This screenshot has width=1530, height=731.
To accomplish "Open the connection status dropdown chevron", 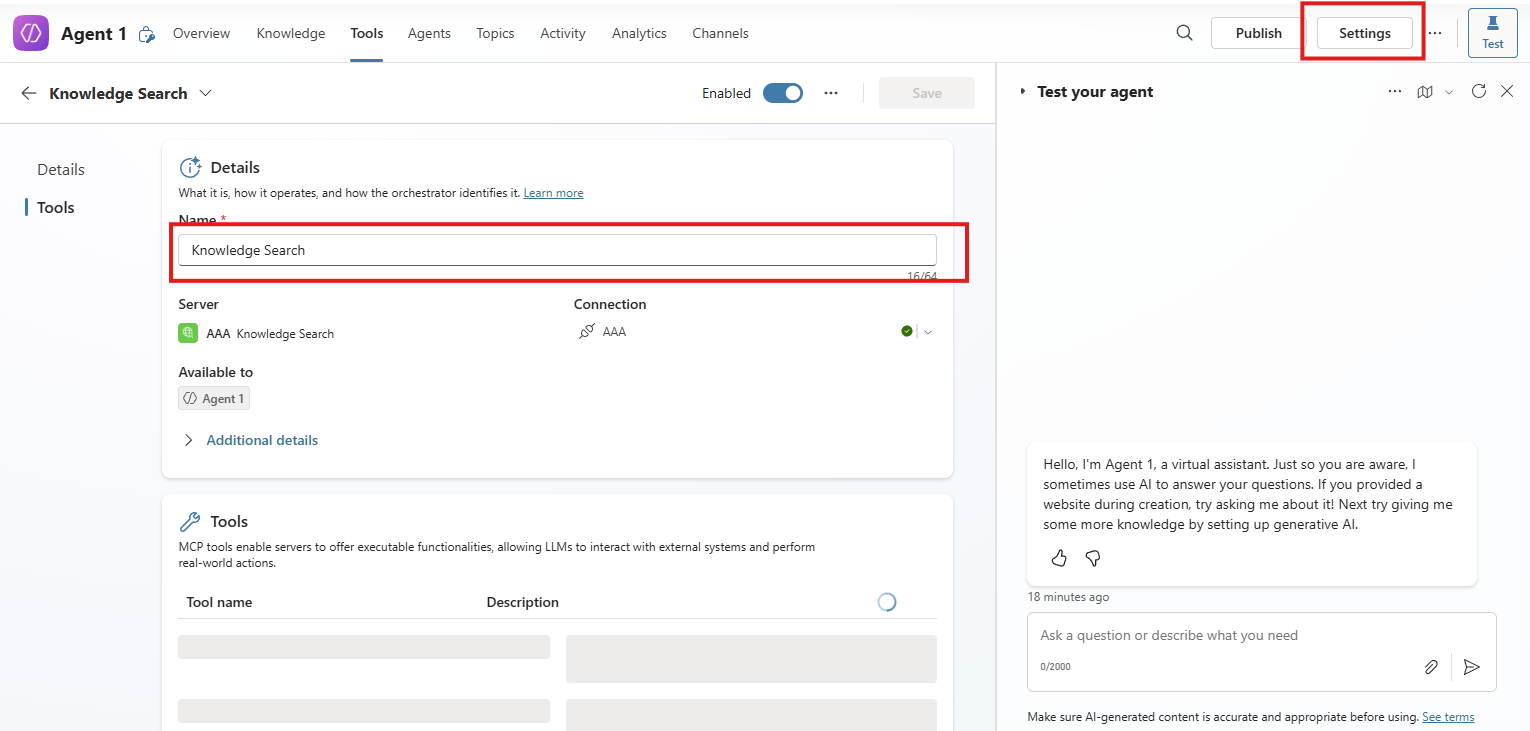I will [x=928, y=332].
